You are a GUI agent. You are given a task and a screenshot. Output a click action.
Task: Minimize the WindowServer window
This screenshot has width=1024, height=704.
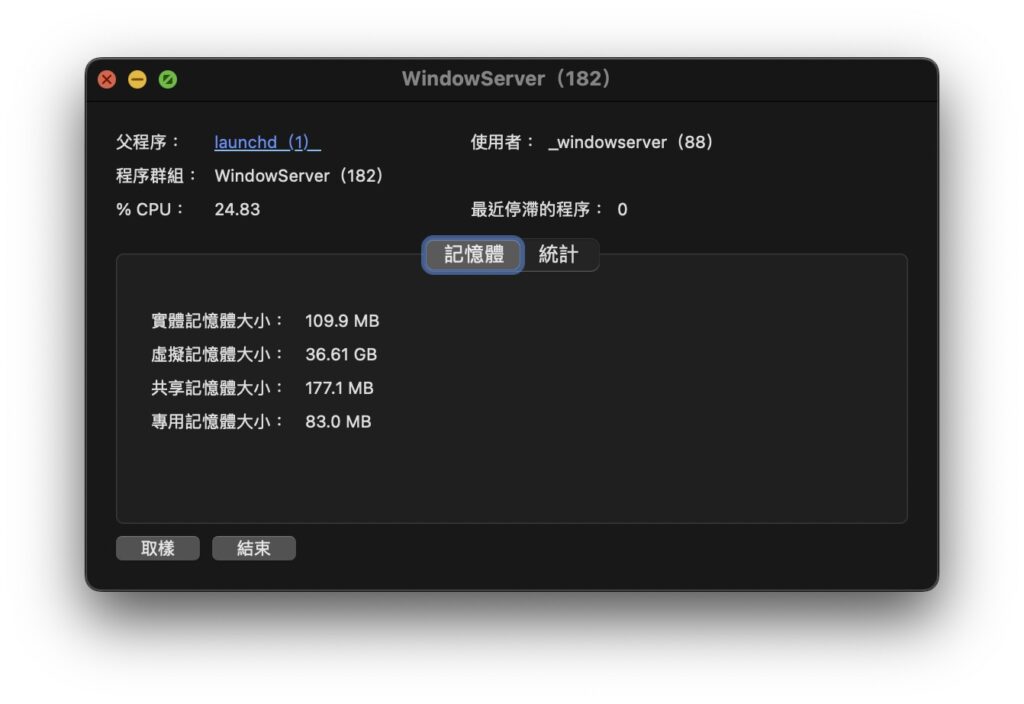click(137, 79)
